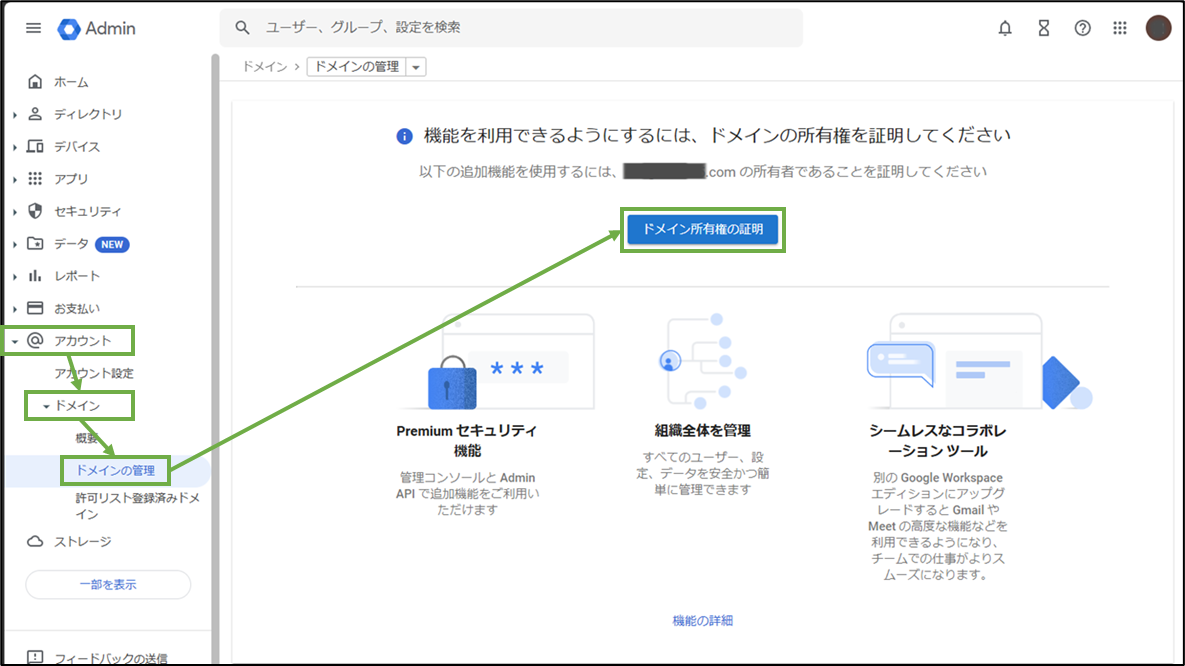Click the アカウント at-sign icon
Image resolution: width=1185 pixels, height=666 pixels.
[35, 340]
